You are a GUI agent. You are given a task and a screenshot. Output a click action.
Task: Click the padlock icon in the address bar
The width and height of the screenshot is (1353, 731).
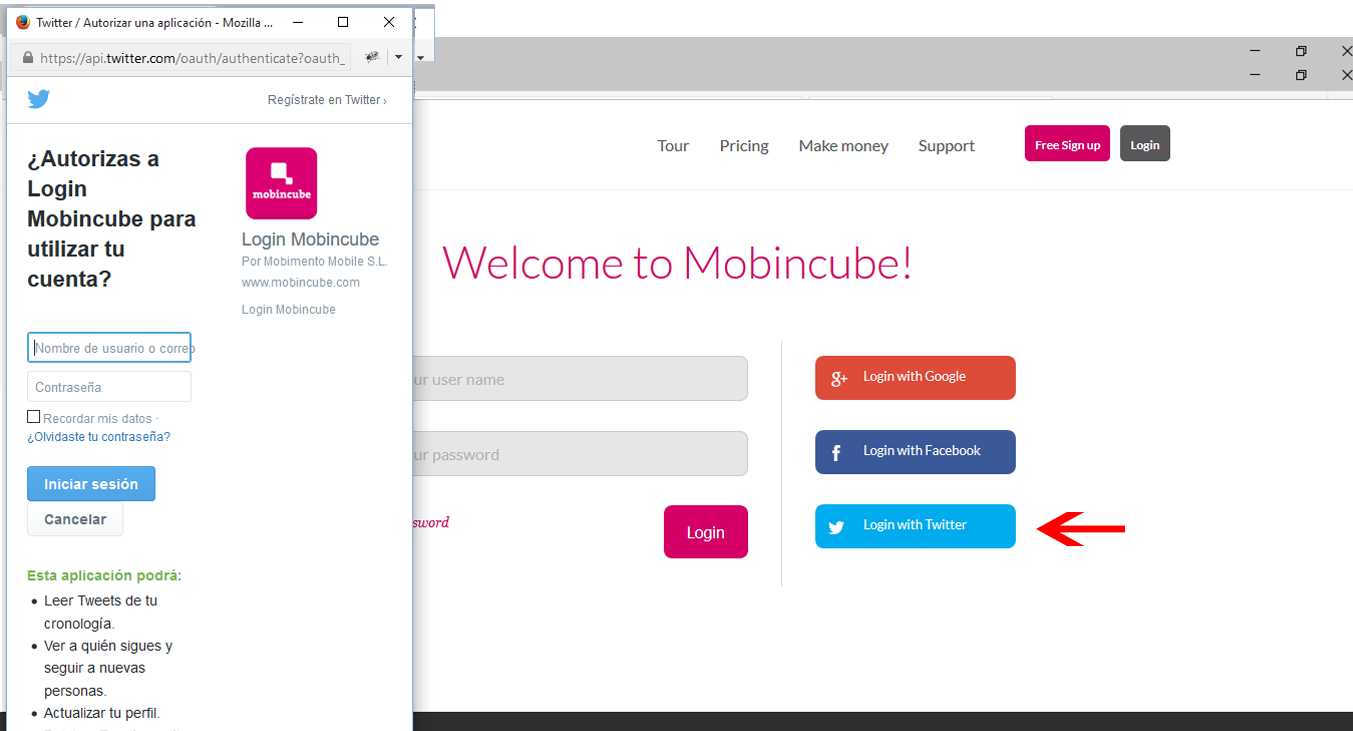pos(27,58)
